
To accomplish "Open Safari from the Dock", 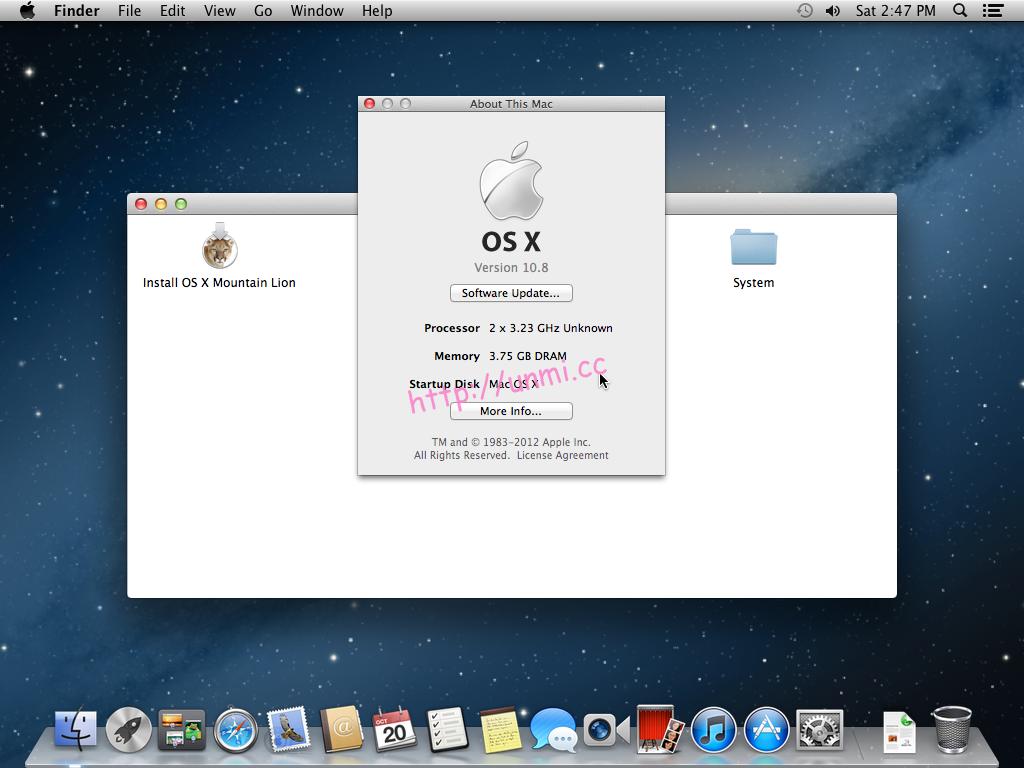I will [235, 730].
